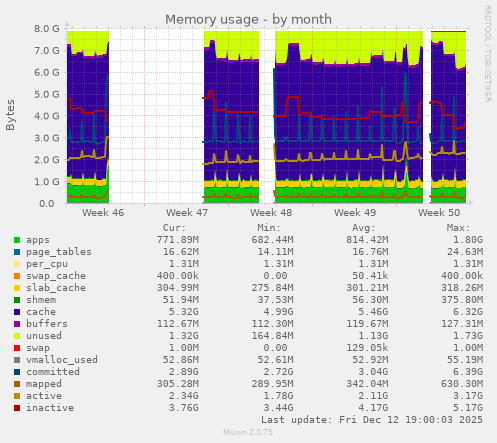Click the '8.0 G' y-axis tick label

[47, 28]
